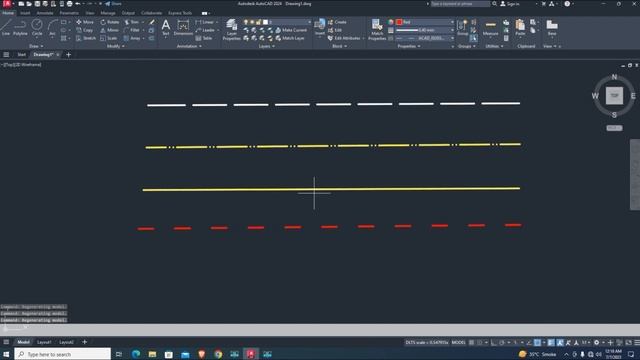This screenshot has width=640, height=360.
Task: Activate the Mirror command
Action: pyautogui.click(x=109, y=30)
